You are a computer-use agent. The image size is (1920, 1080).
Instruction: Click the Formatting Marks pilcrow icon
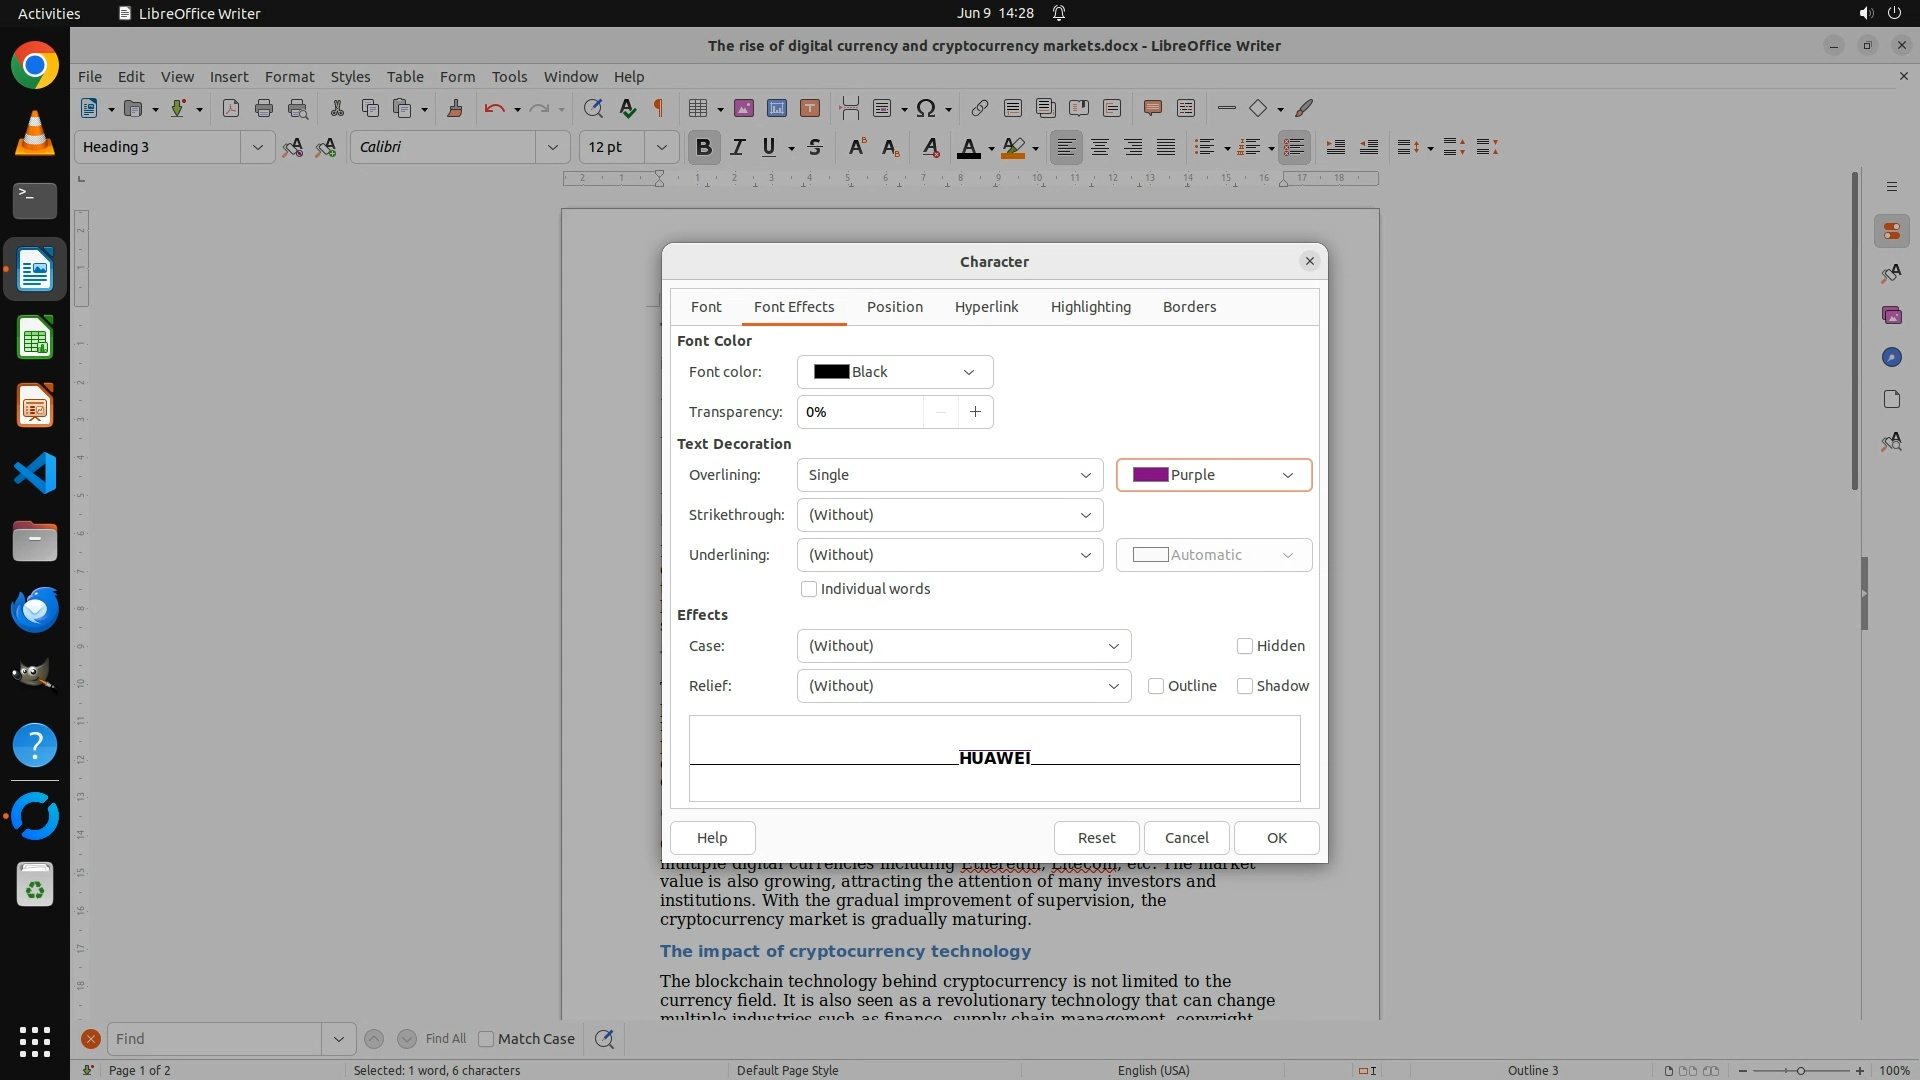point(658,108)
